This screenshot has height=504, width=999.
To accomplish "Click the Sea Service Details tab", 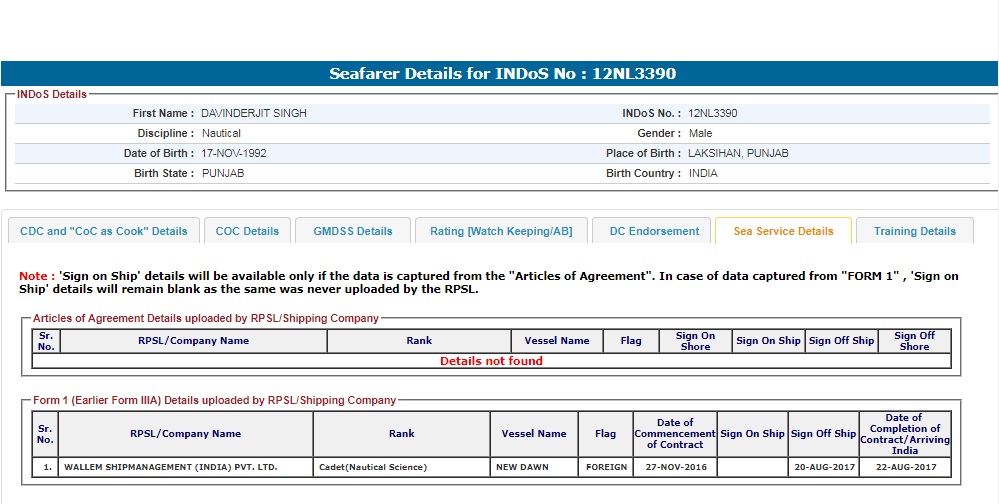I will (x=783, y=231).
